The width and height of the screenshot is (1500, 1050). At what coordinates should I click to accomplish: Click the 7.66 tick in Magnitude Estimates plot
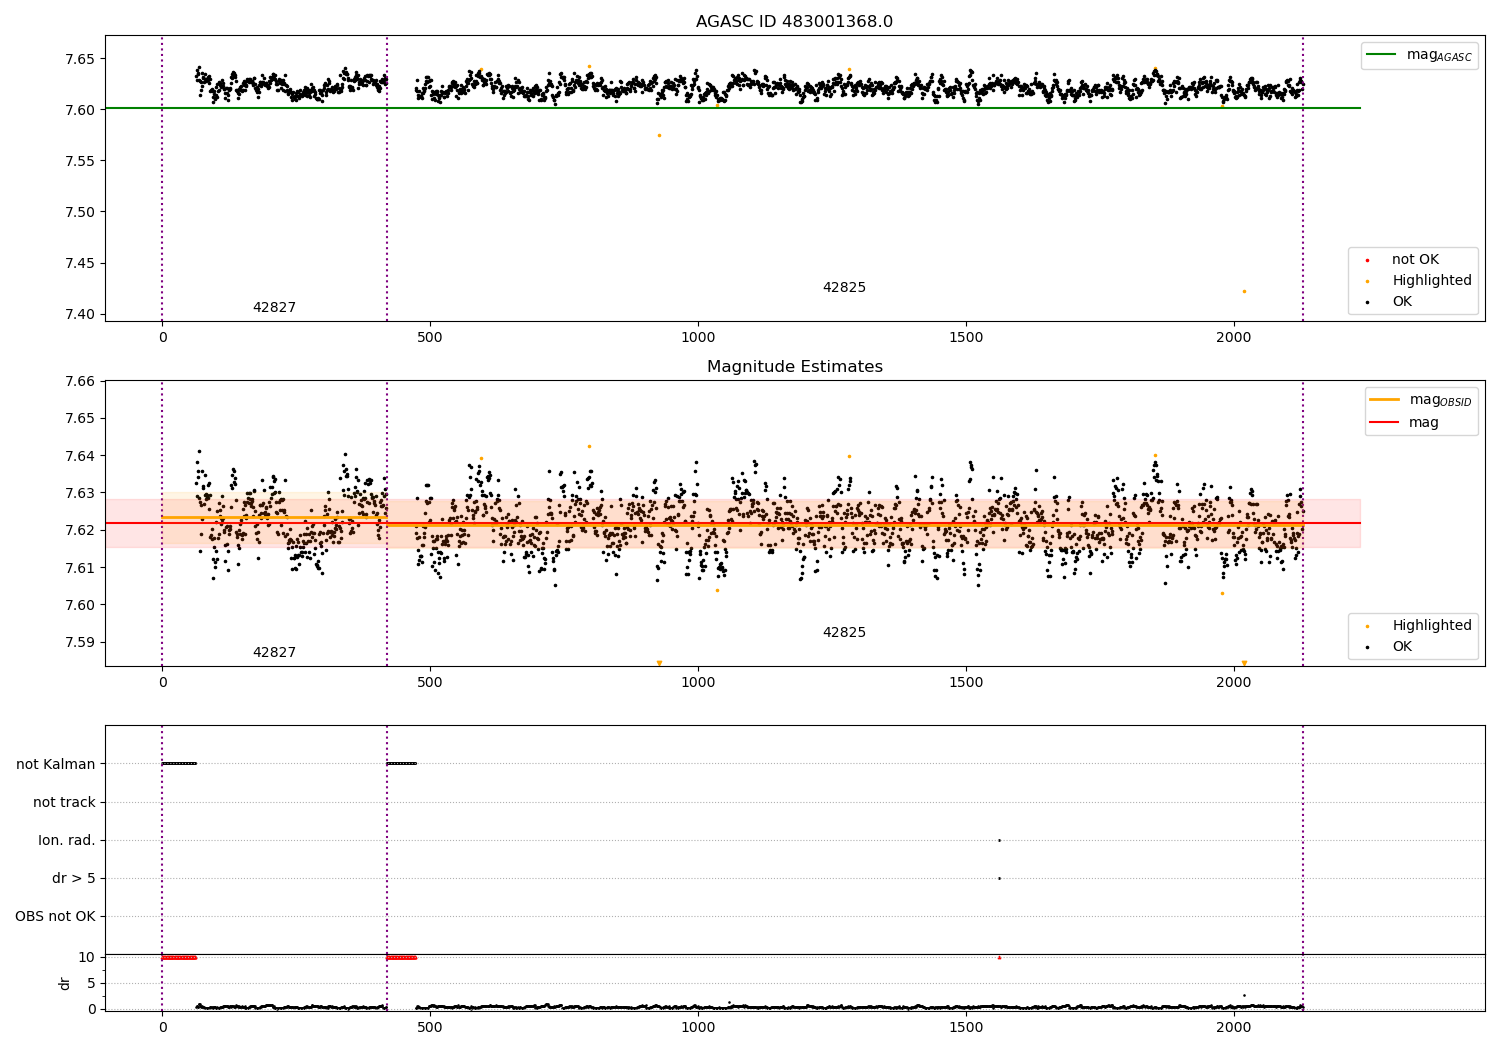(x=79, y=381)
